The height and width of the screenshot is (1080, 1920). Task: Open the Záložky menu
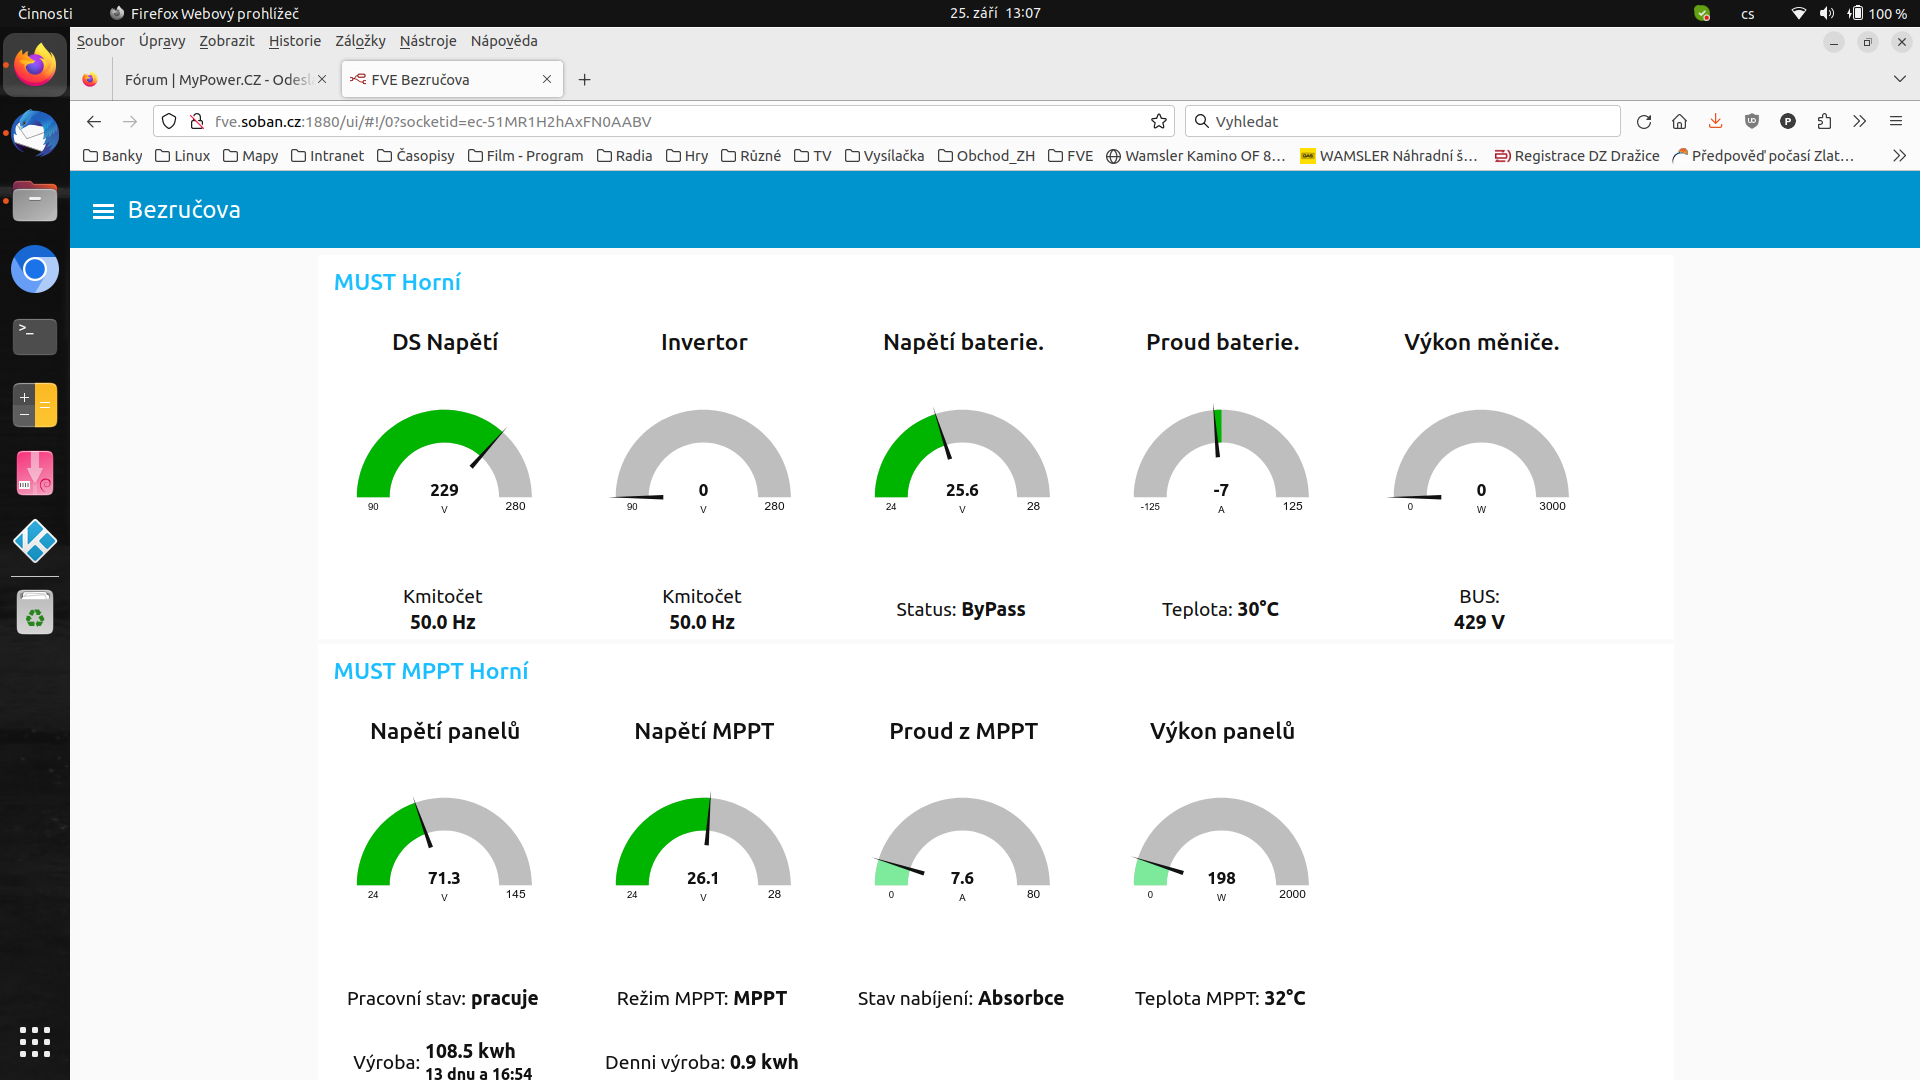[360, 41]
